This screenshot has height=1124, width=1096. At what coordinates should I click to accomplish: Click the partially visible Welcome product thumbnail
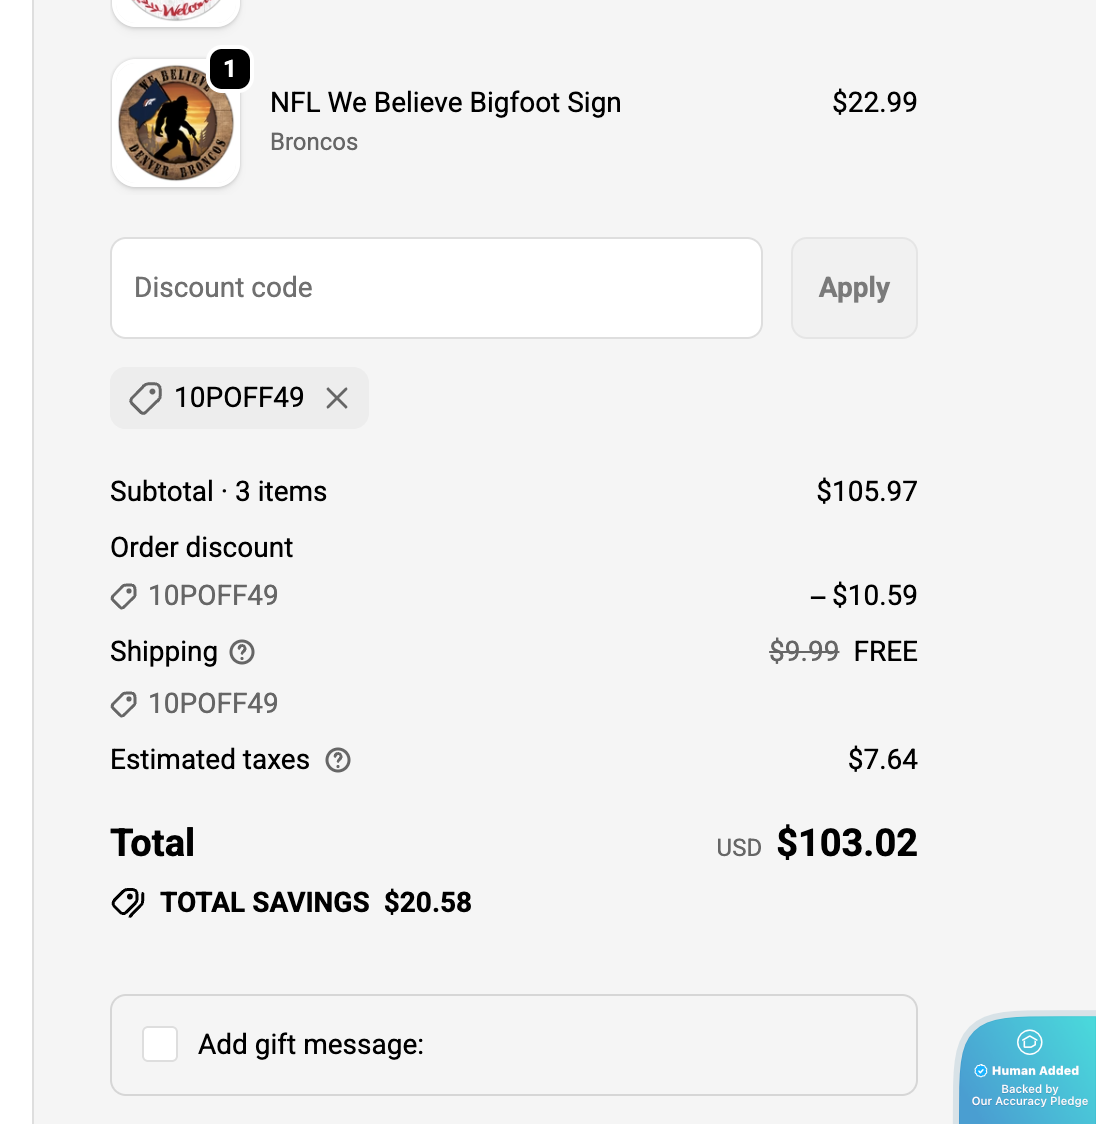pyautogui.click(x=176, y=11)
